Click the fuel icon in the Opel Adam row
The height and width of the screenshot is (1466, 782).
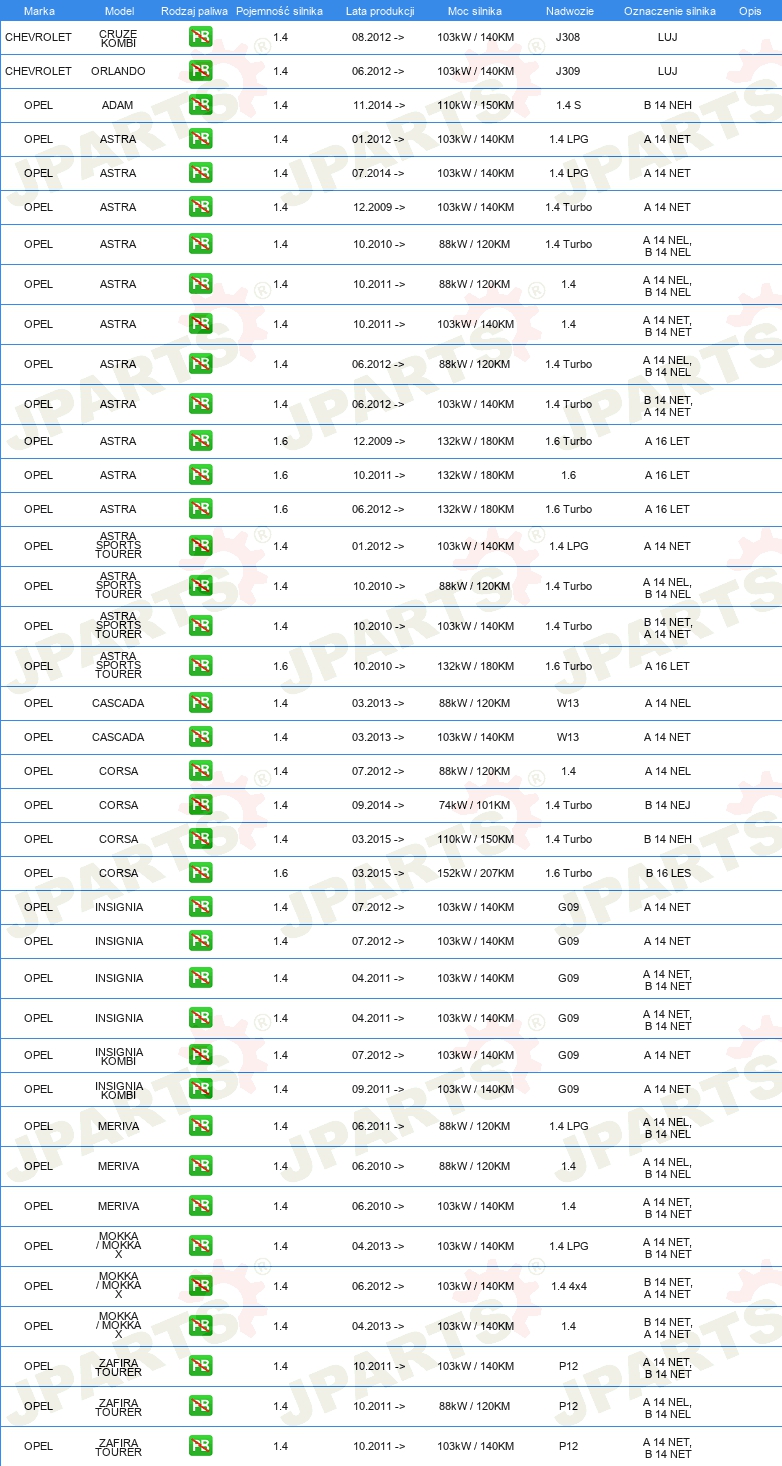(x=200, y=105)
